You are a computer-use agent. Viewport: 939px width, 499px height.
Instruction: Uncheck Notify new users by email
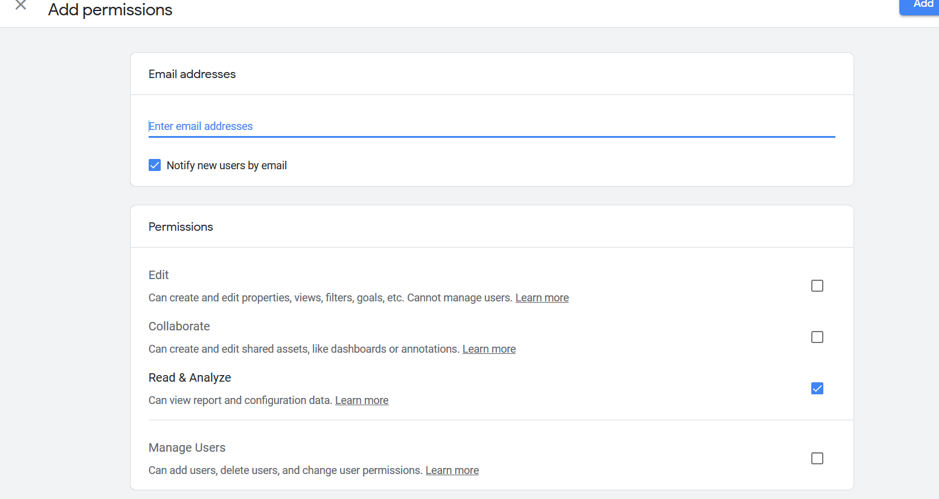155,165
